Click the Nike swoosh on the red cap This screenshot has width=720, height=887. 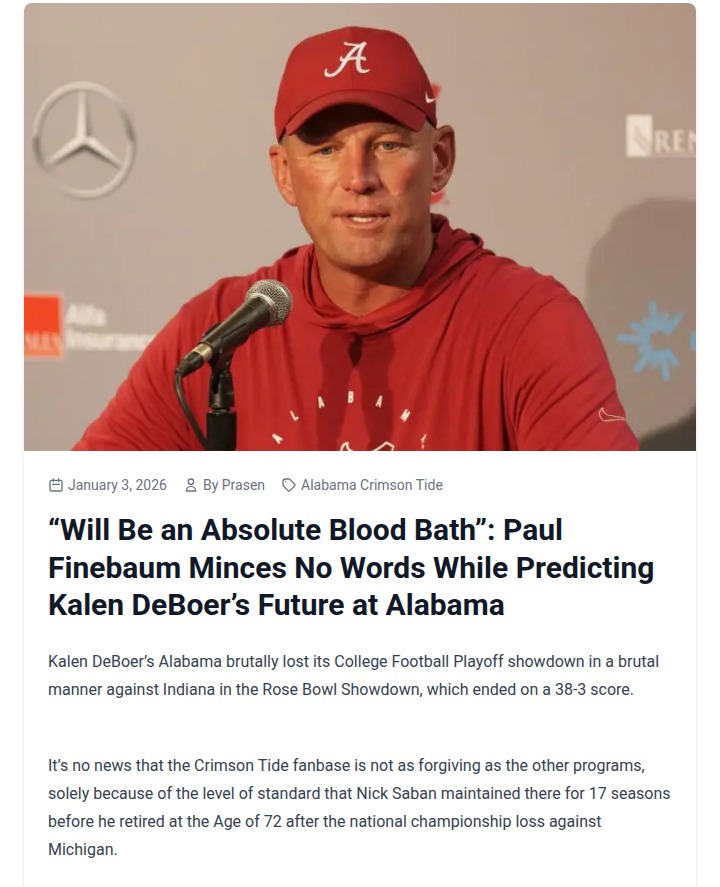pyautogui.click(x=431, y=96)
